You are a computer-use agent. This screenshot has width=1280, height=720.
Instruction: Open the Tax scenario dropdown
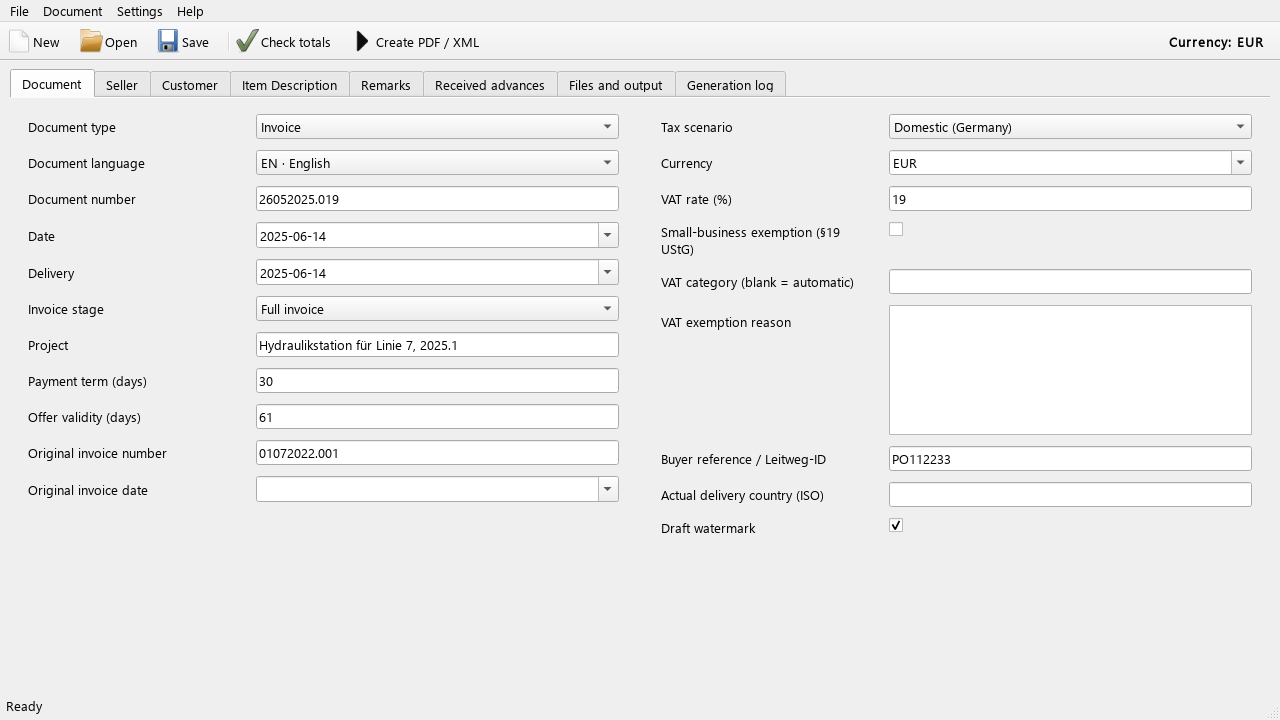point(1070,127)
